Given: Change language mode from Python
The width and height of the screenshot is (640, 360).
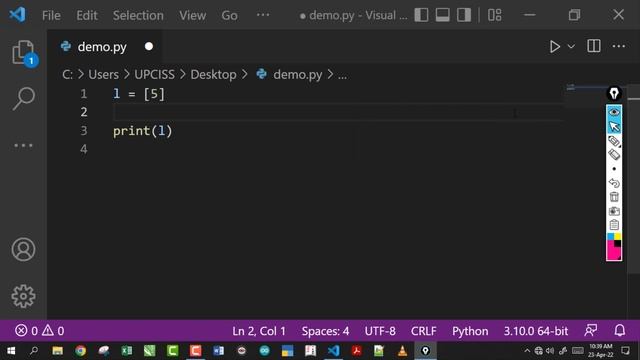Looking at the screenshot, I should (x=470, y=331).
